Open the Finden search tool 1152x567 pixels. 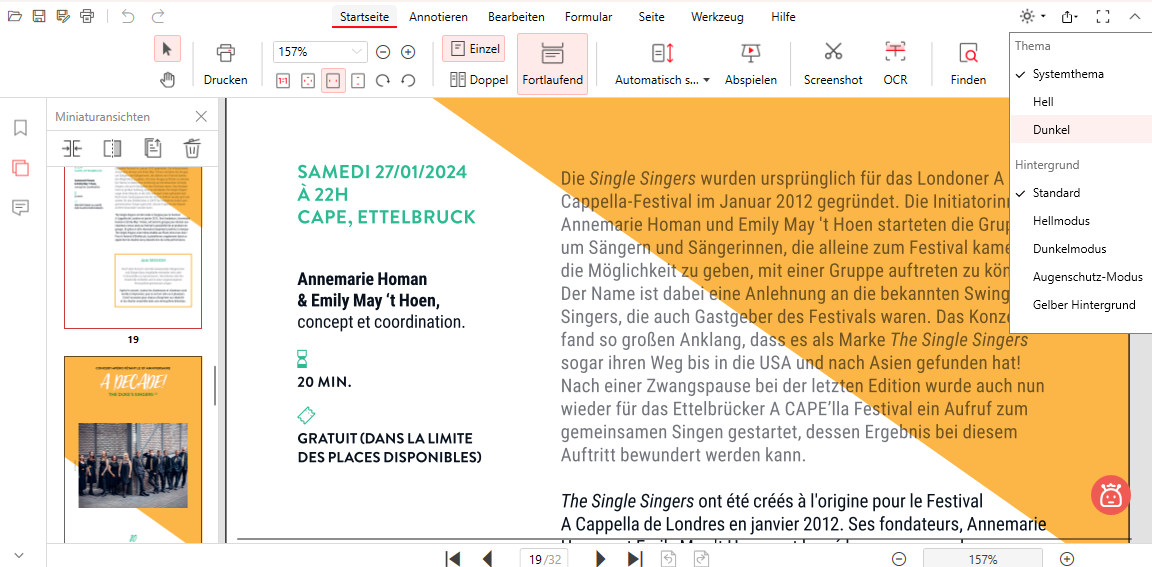point(968,65)
